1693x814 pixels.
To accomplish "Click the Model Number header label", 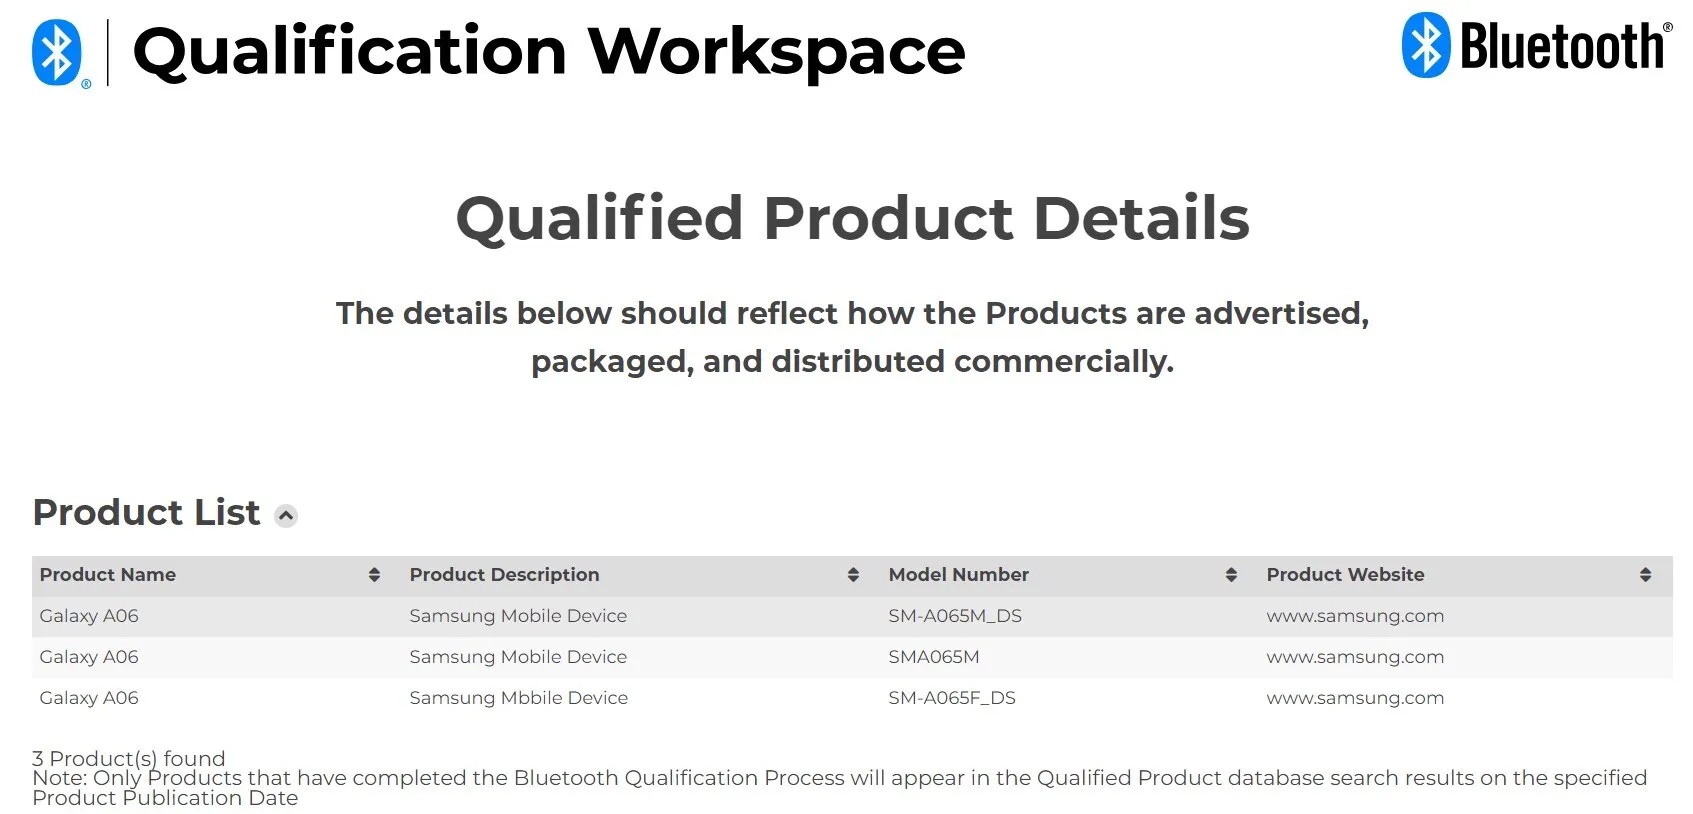I will pyautogui.click(x=958, y=575).
